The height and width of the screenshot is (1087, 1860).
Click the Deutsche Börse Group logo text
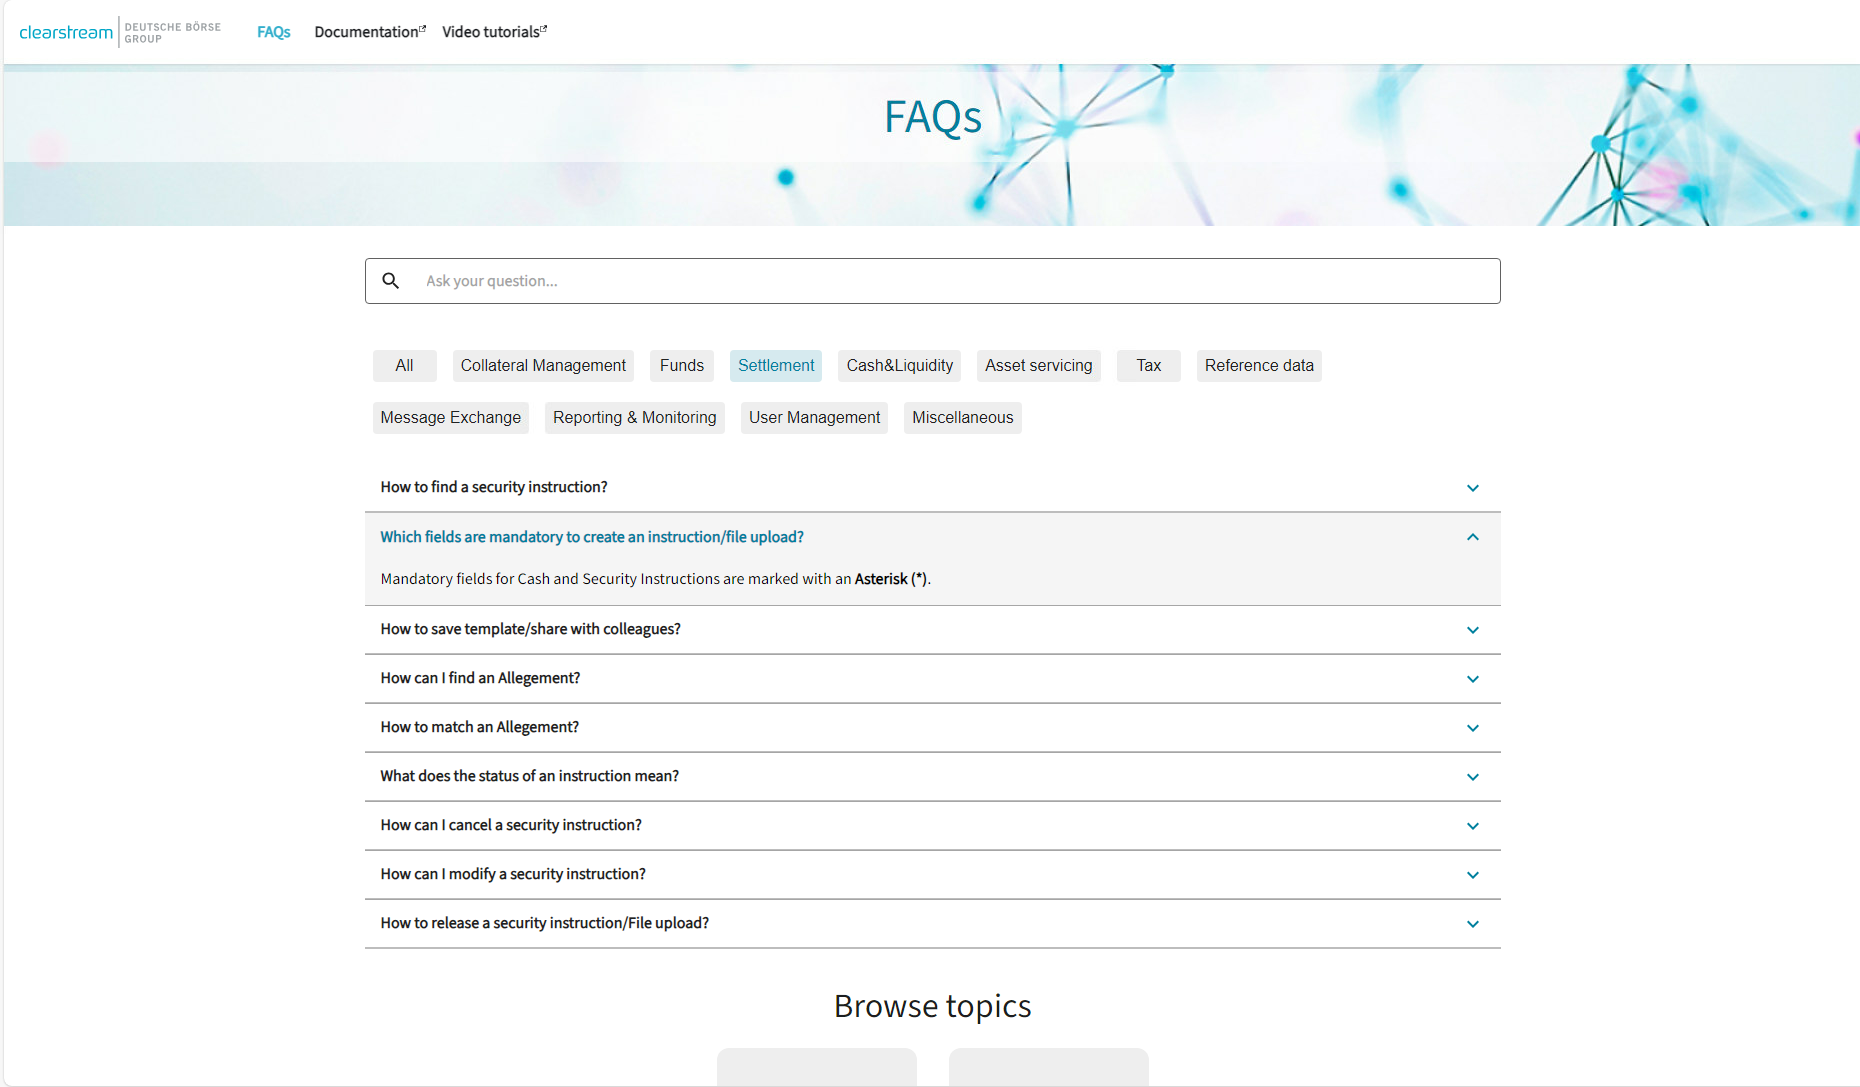pyautogui.click(x=173, y=31)
